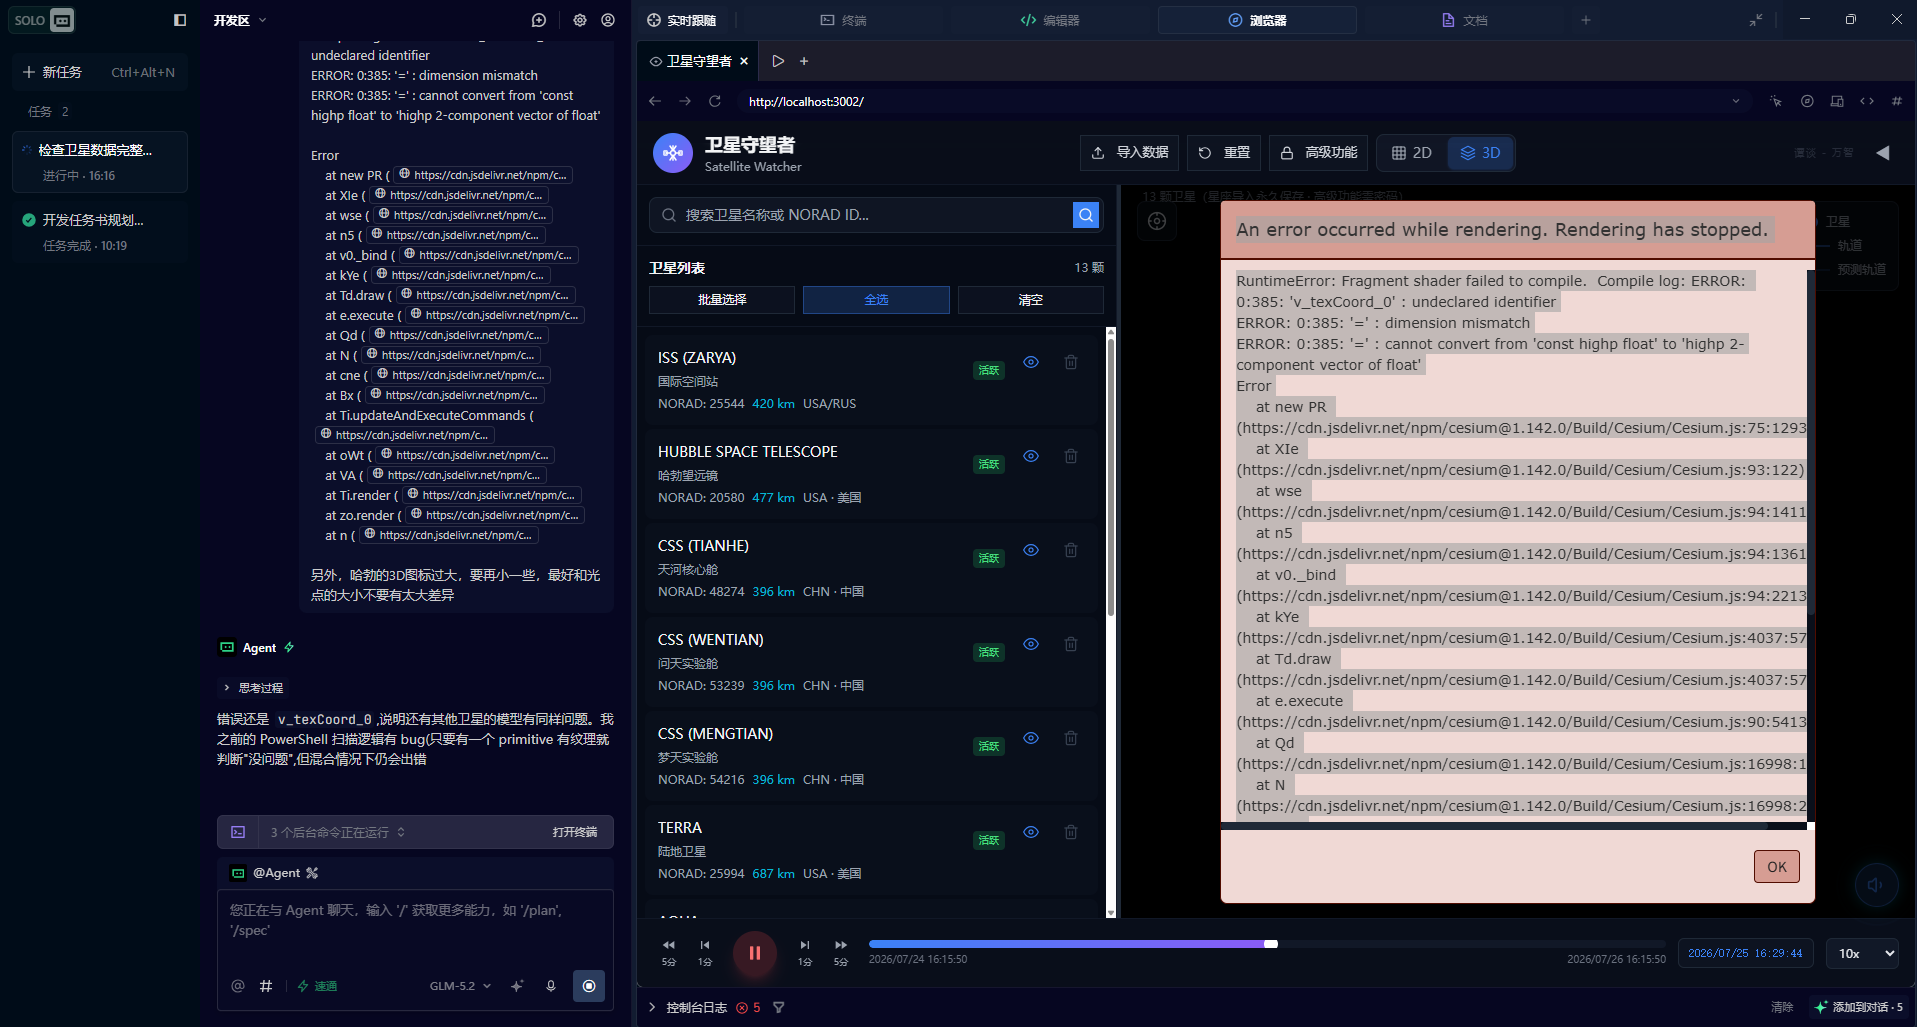
Task: Open settings gear in chat header
Action: point(579,20)
